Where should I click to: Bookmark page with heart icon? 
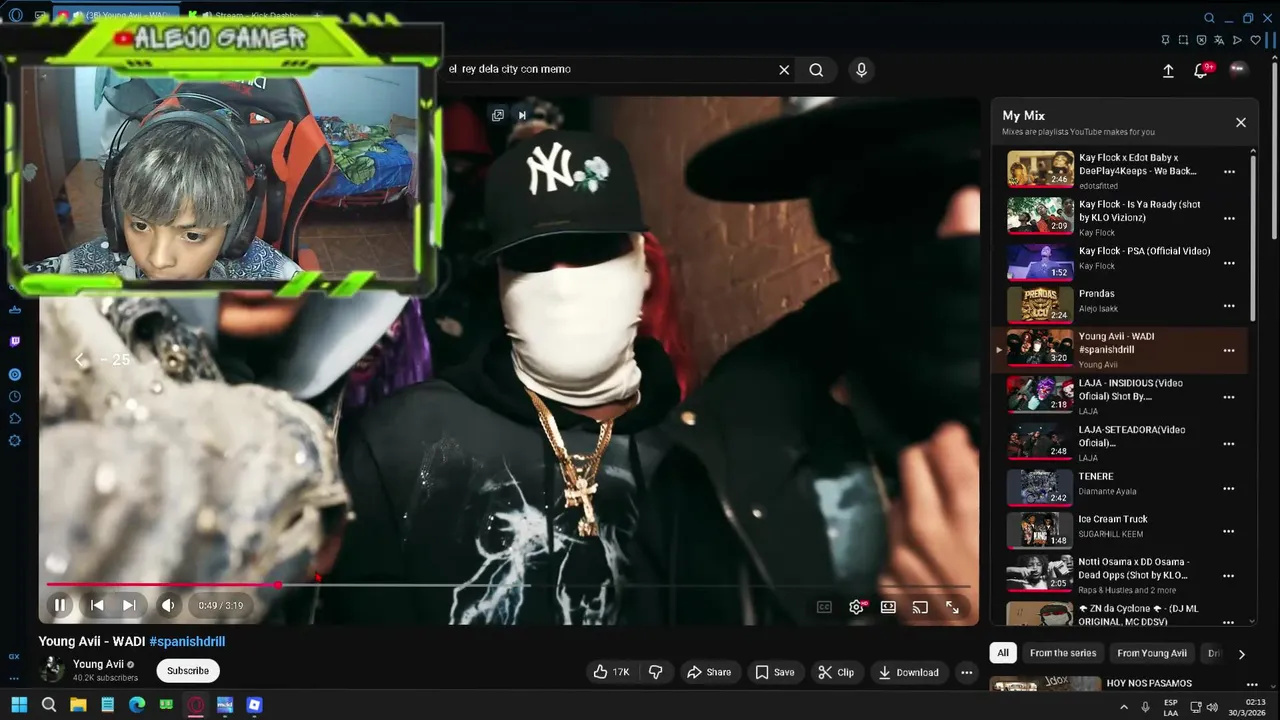coord(1255,40)
